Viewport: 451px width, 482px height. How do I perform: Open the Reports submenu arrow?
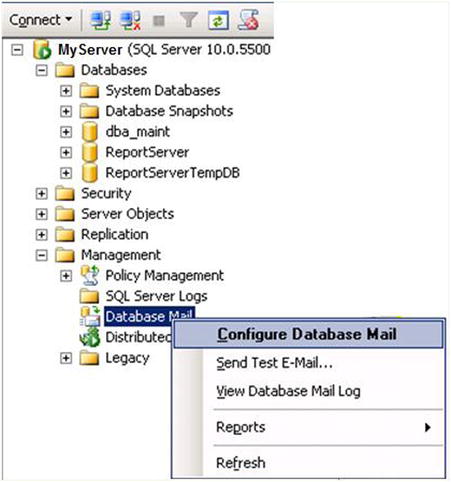(428, 427)
